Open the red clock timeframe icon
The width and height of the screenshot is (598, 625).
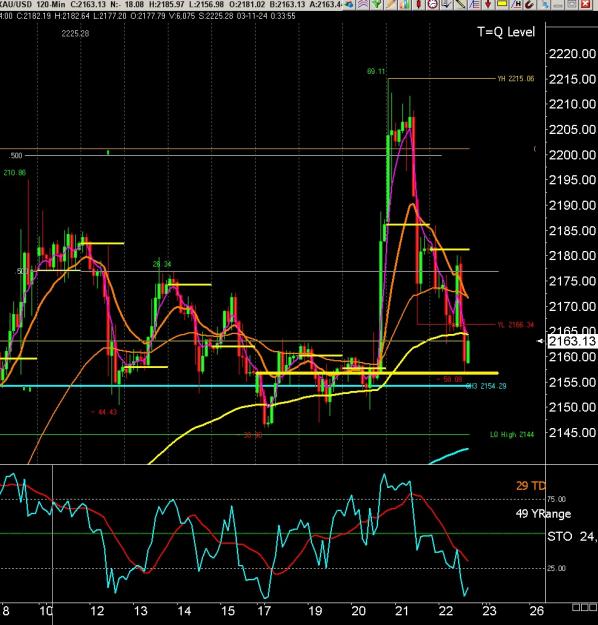[x=433, y=4]
